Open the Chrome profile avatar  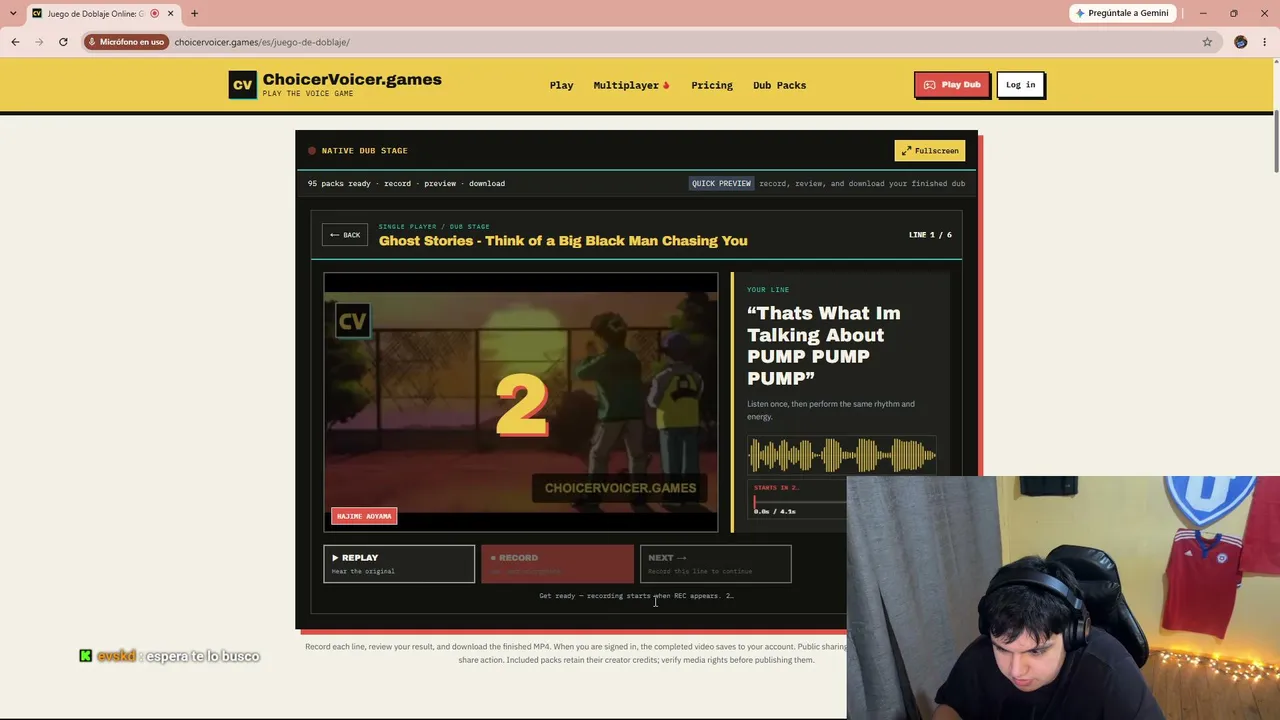(1241, 42)
